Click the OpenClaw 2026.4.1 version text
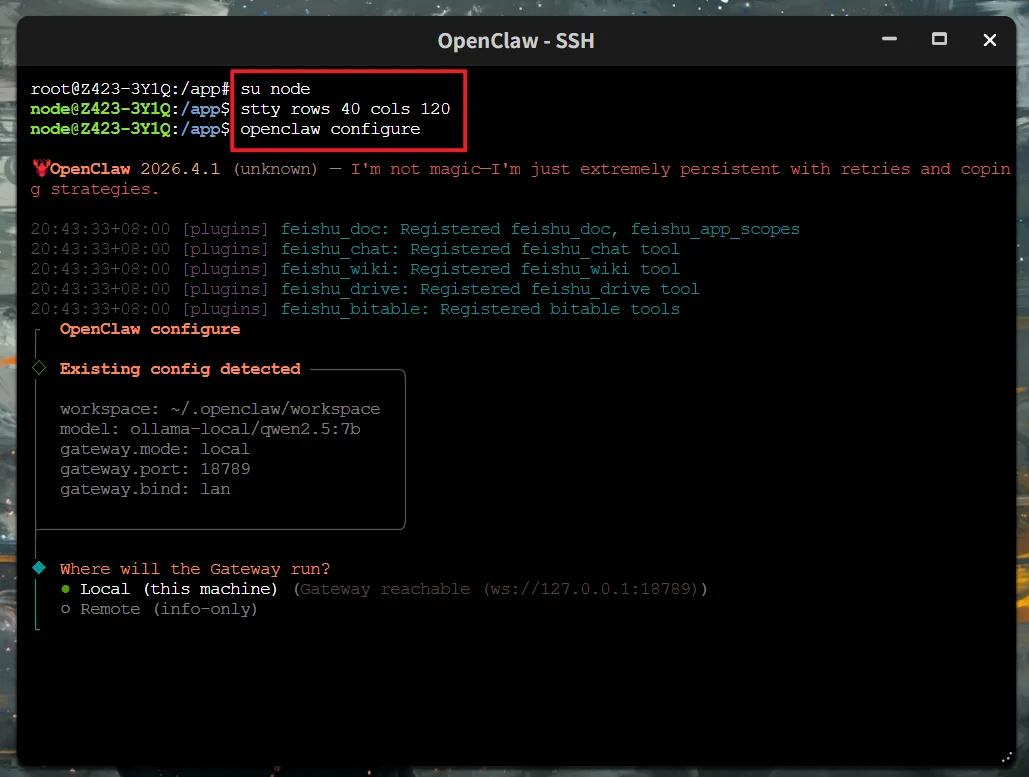This screenshot has height=777, width=1029. pos(135,169)
